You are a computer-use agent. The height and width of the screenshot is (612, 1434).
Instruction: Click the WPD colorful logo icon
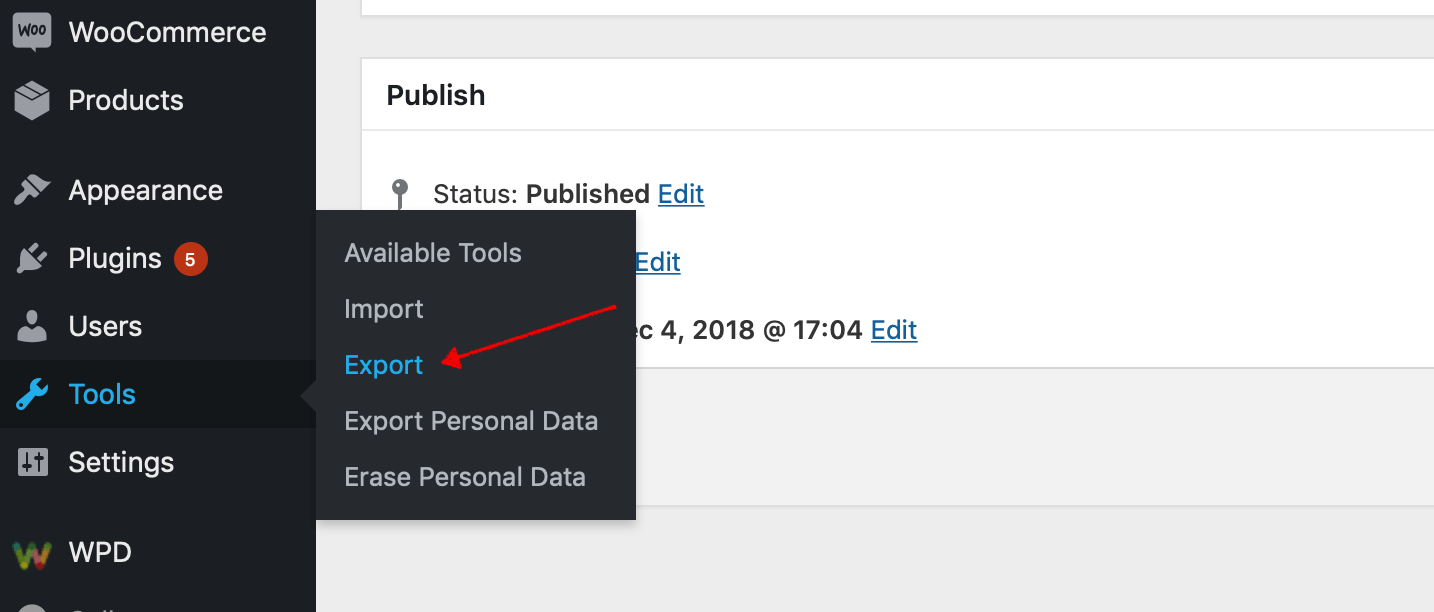coord(32,552)
